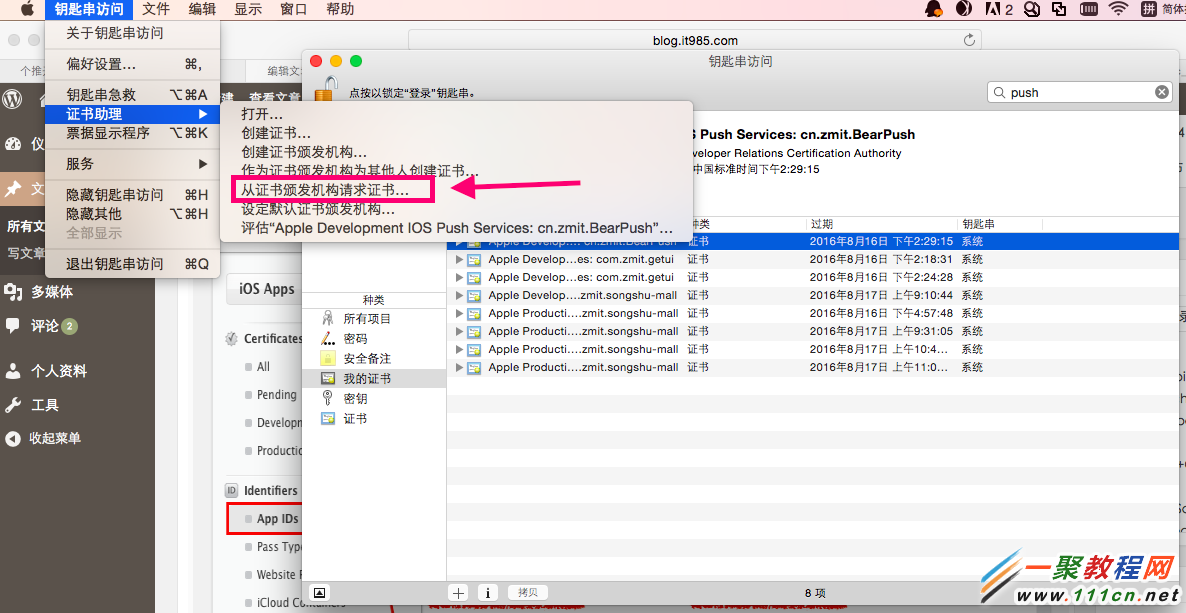The width and height of the screenshot is (1186, 613).
Task: Select certificate row expiring 上午10:4…
Action: pos(812,349)
